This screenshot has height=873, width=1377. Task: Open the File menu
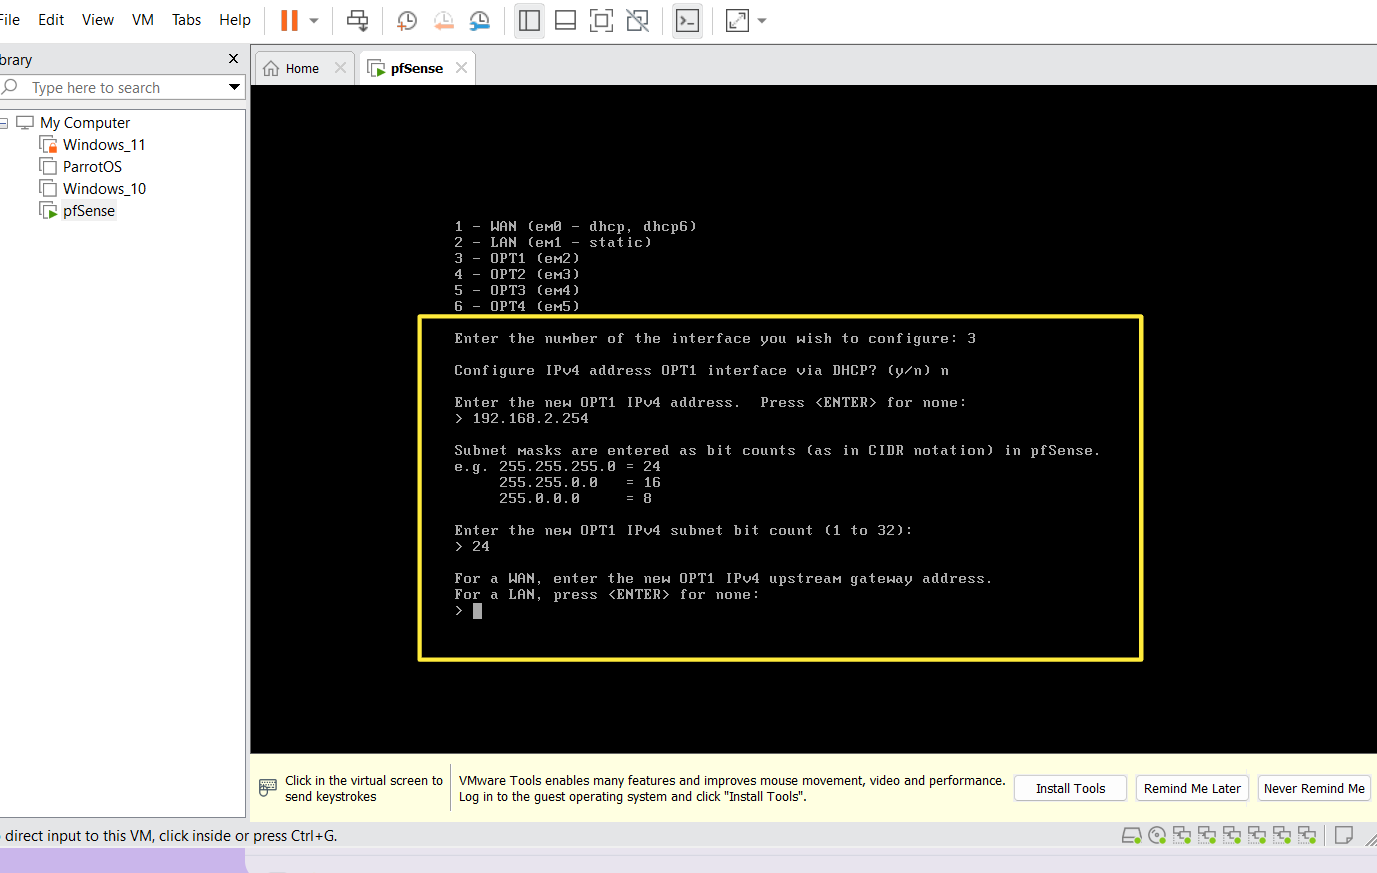10,19
